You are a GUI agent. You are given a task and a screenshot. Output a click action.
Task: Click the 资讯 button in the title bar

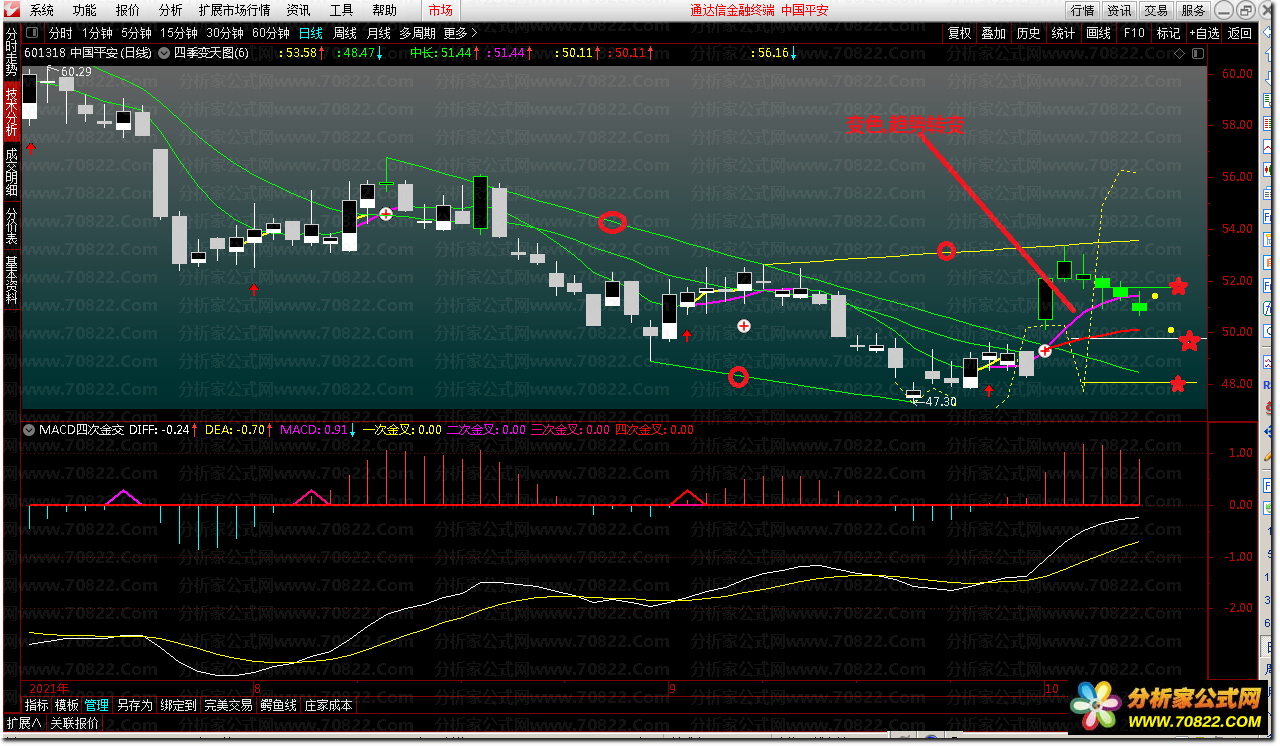pos(1119,10)
